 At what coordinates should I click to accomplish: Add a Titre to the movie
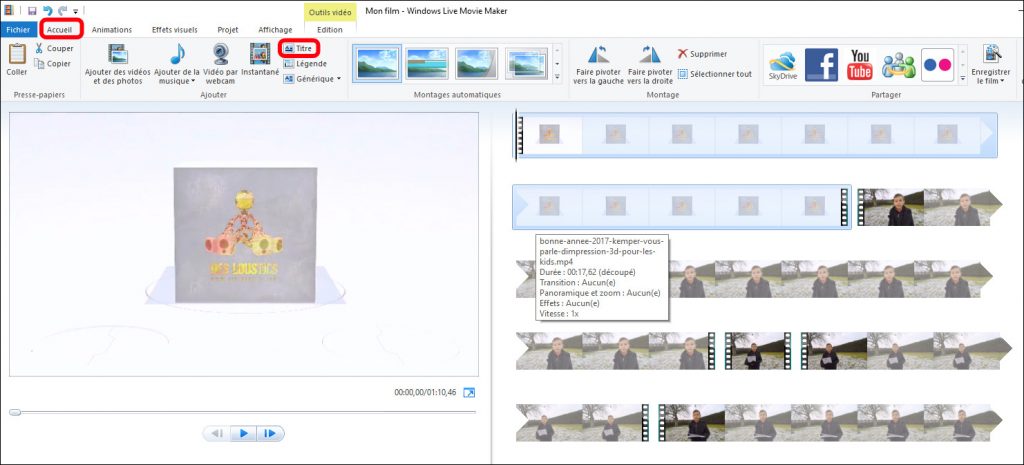pyautogui.click(x=300, y=48)
